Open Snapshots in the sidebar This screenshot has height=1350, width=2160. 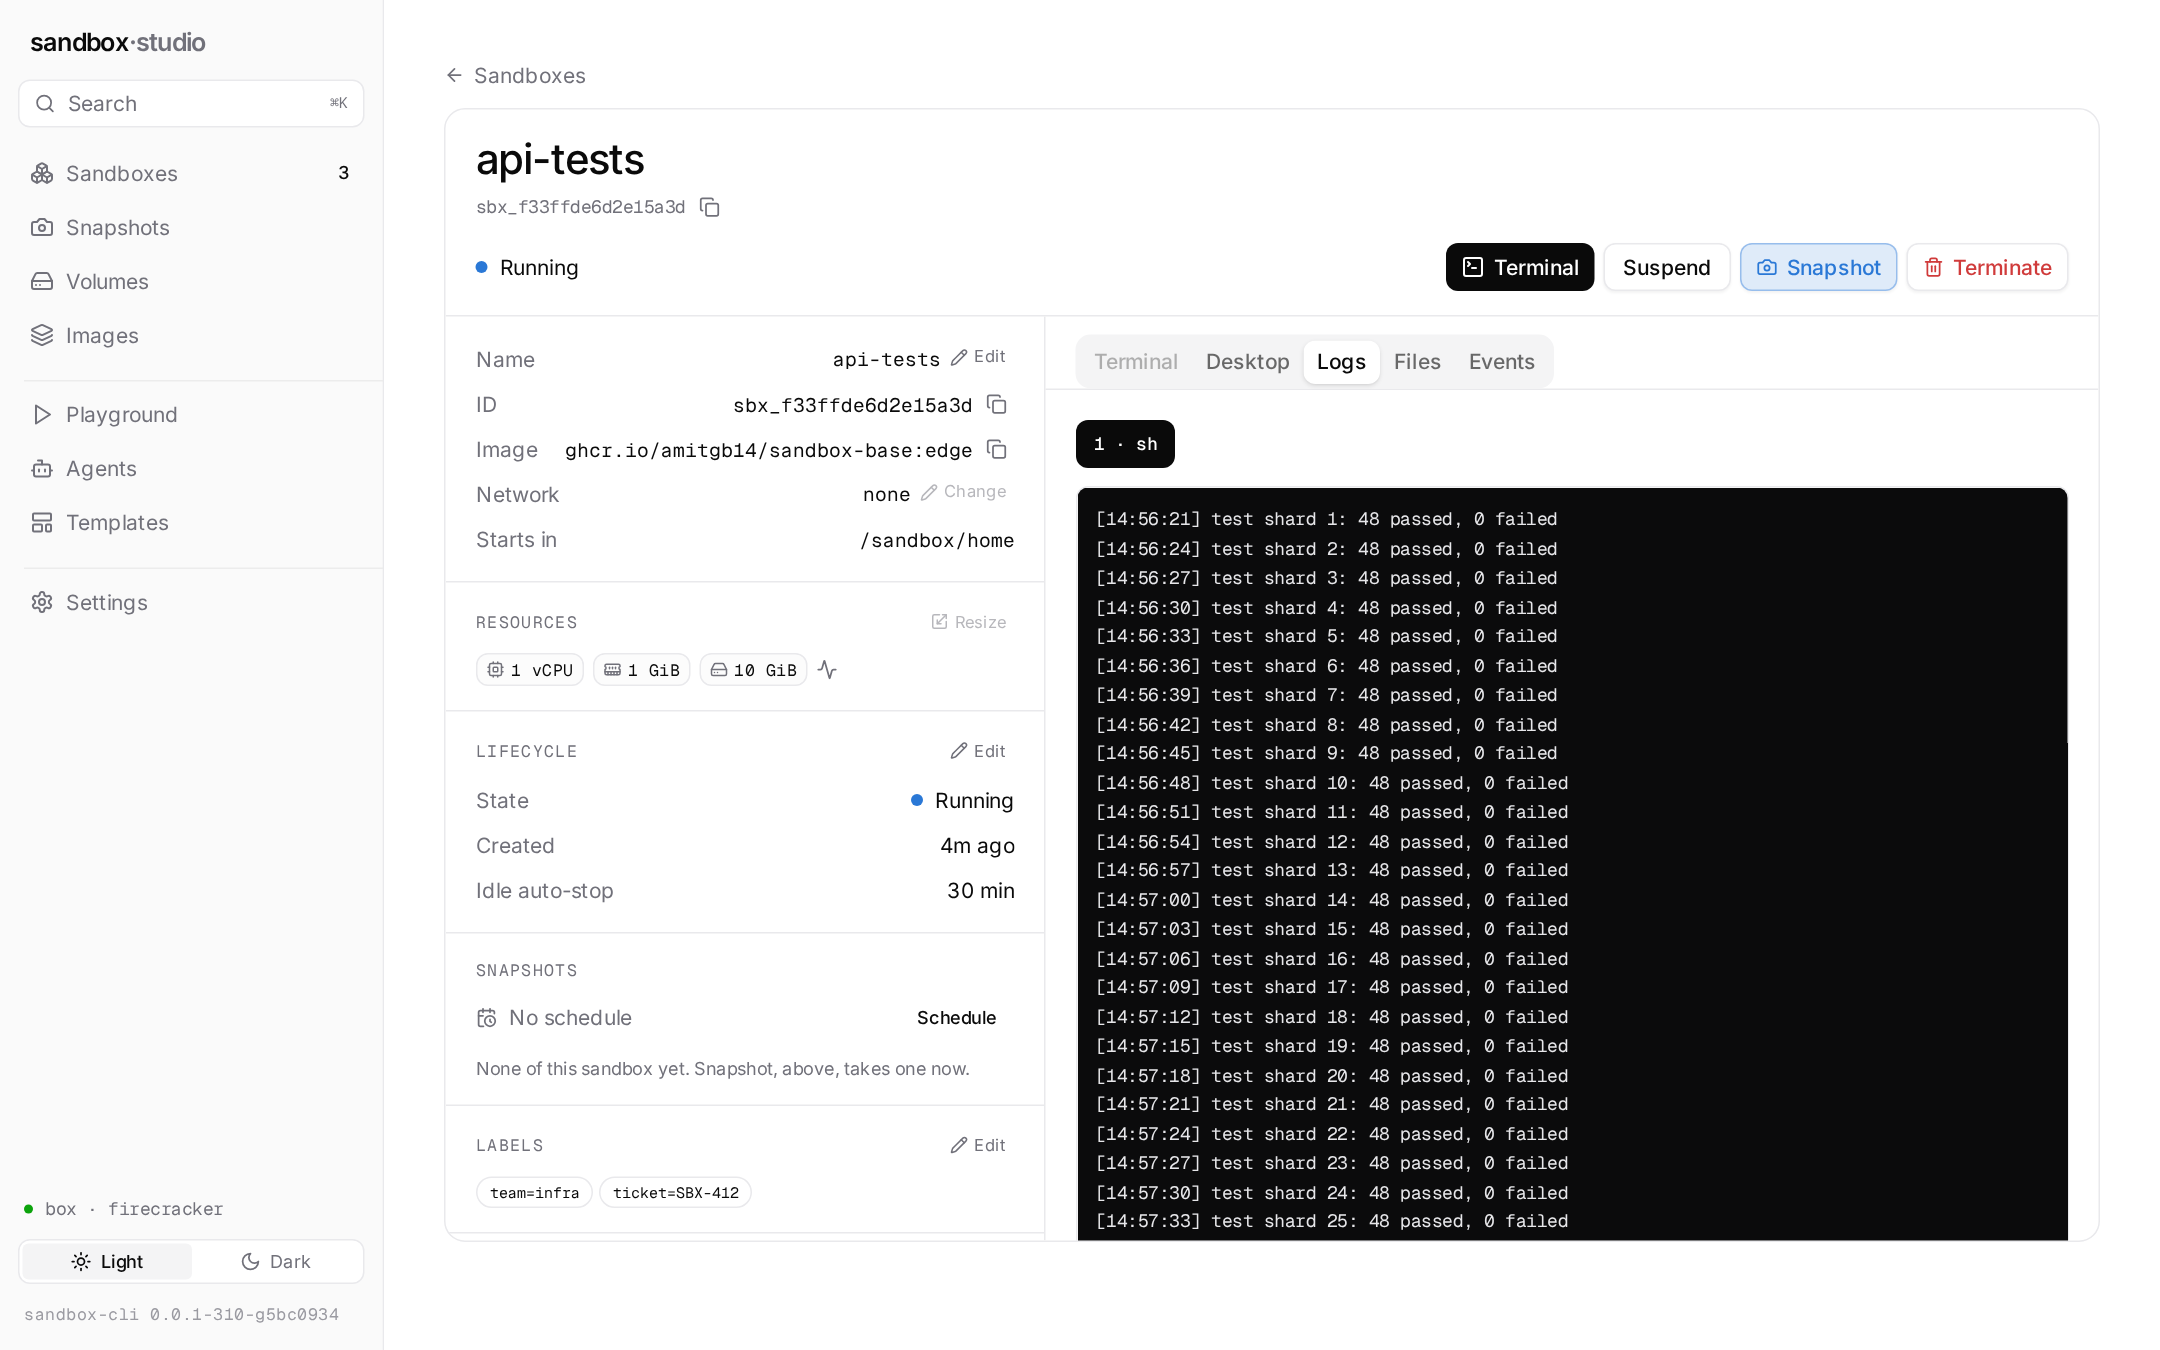191,227
